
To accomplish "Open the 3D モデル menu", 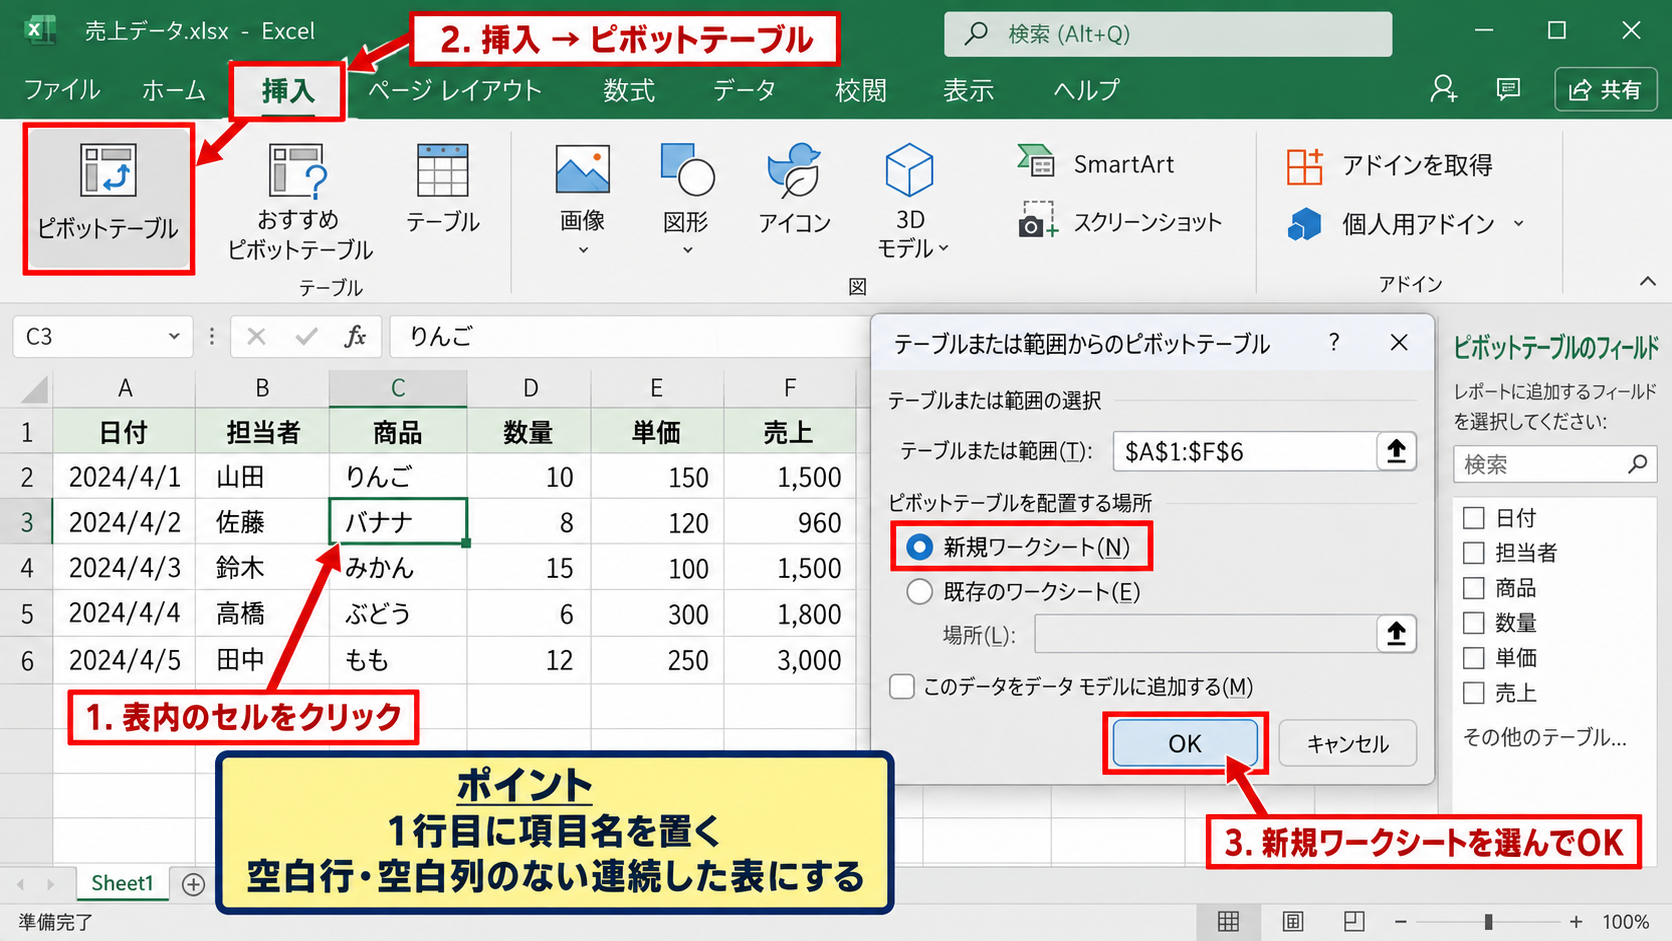I will point(911,202).
